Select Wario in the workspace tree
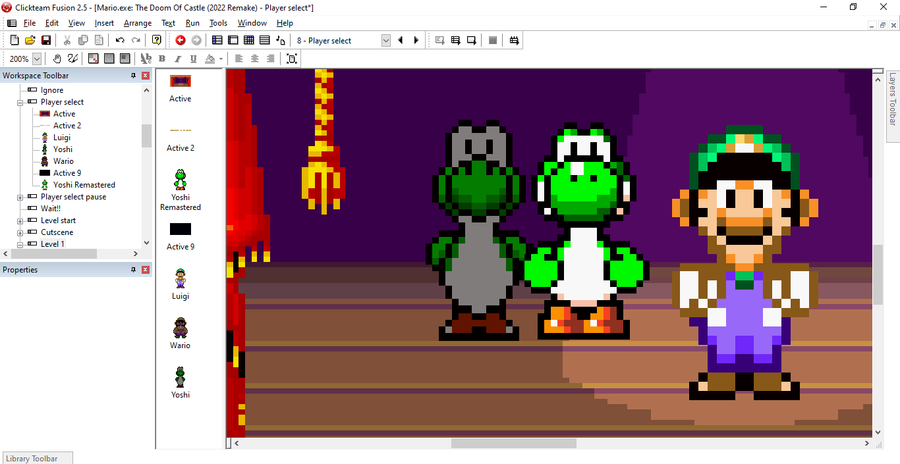The height and width of the screenshot is (464, 900). coord(63,161)
